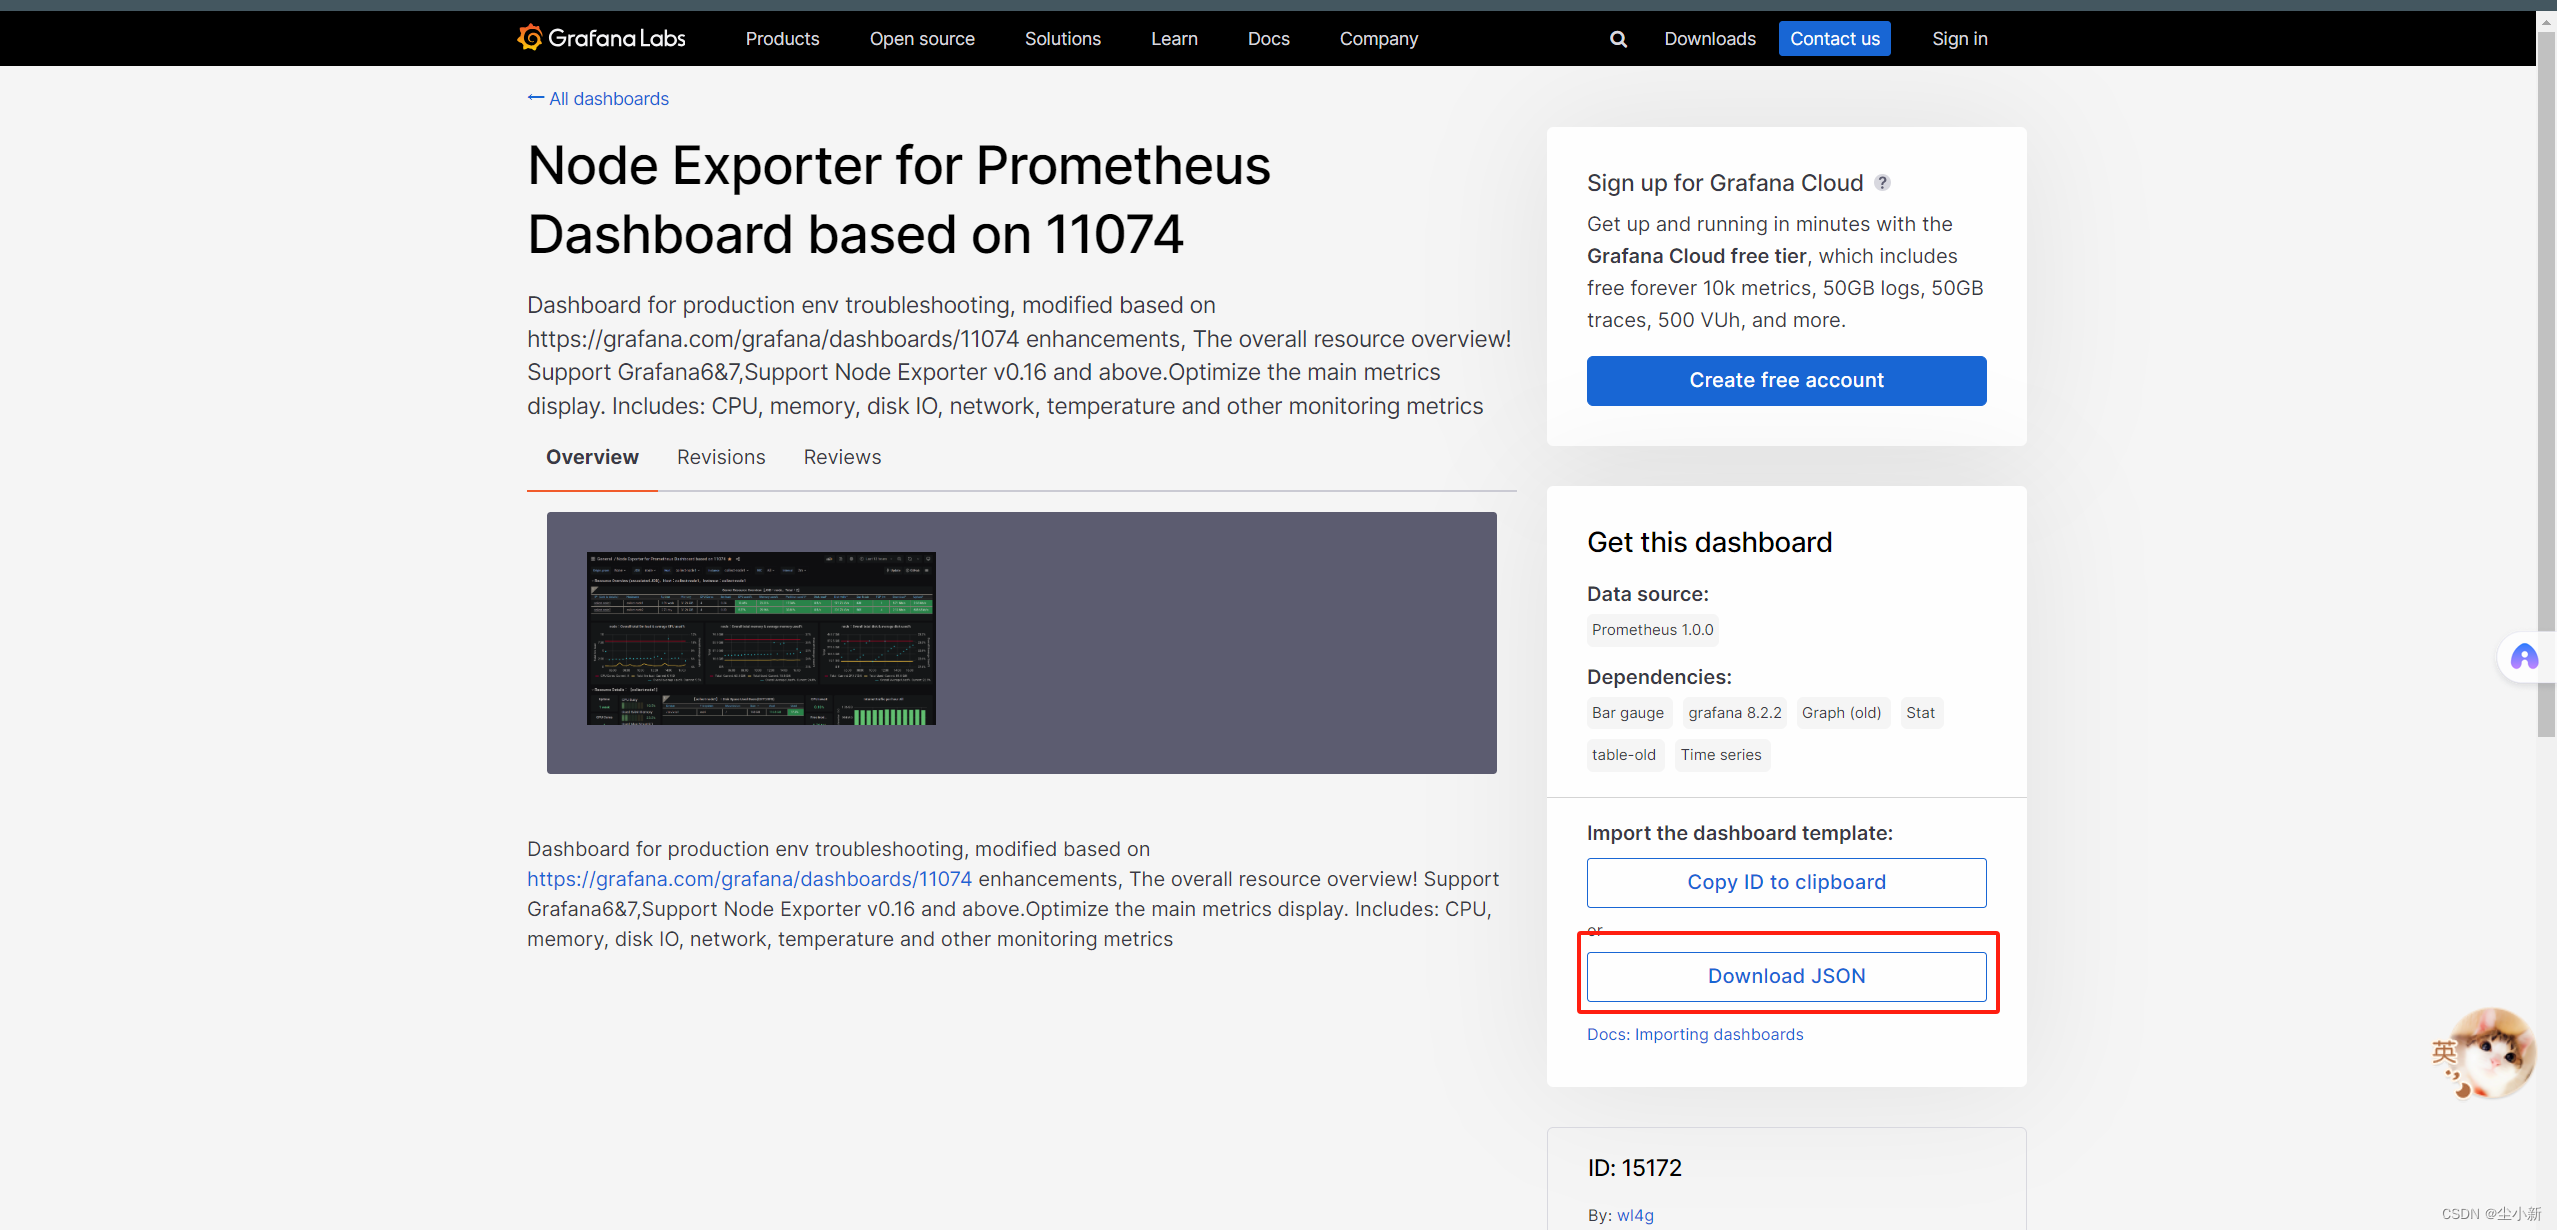
Task: Open the Products menu
Action: [x=782, y=39]
